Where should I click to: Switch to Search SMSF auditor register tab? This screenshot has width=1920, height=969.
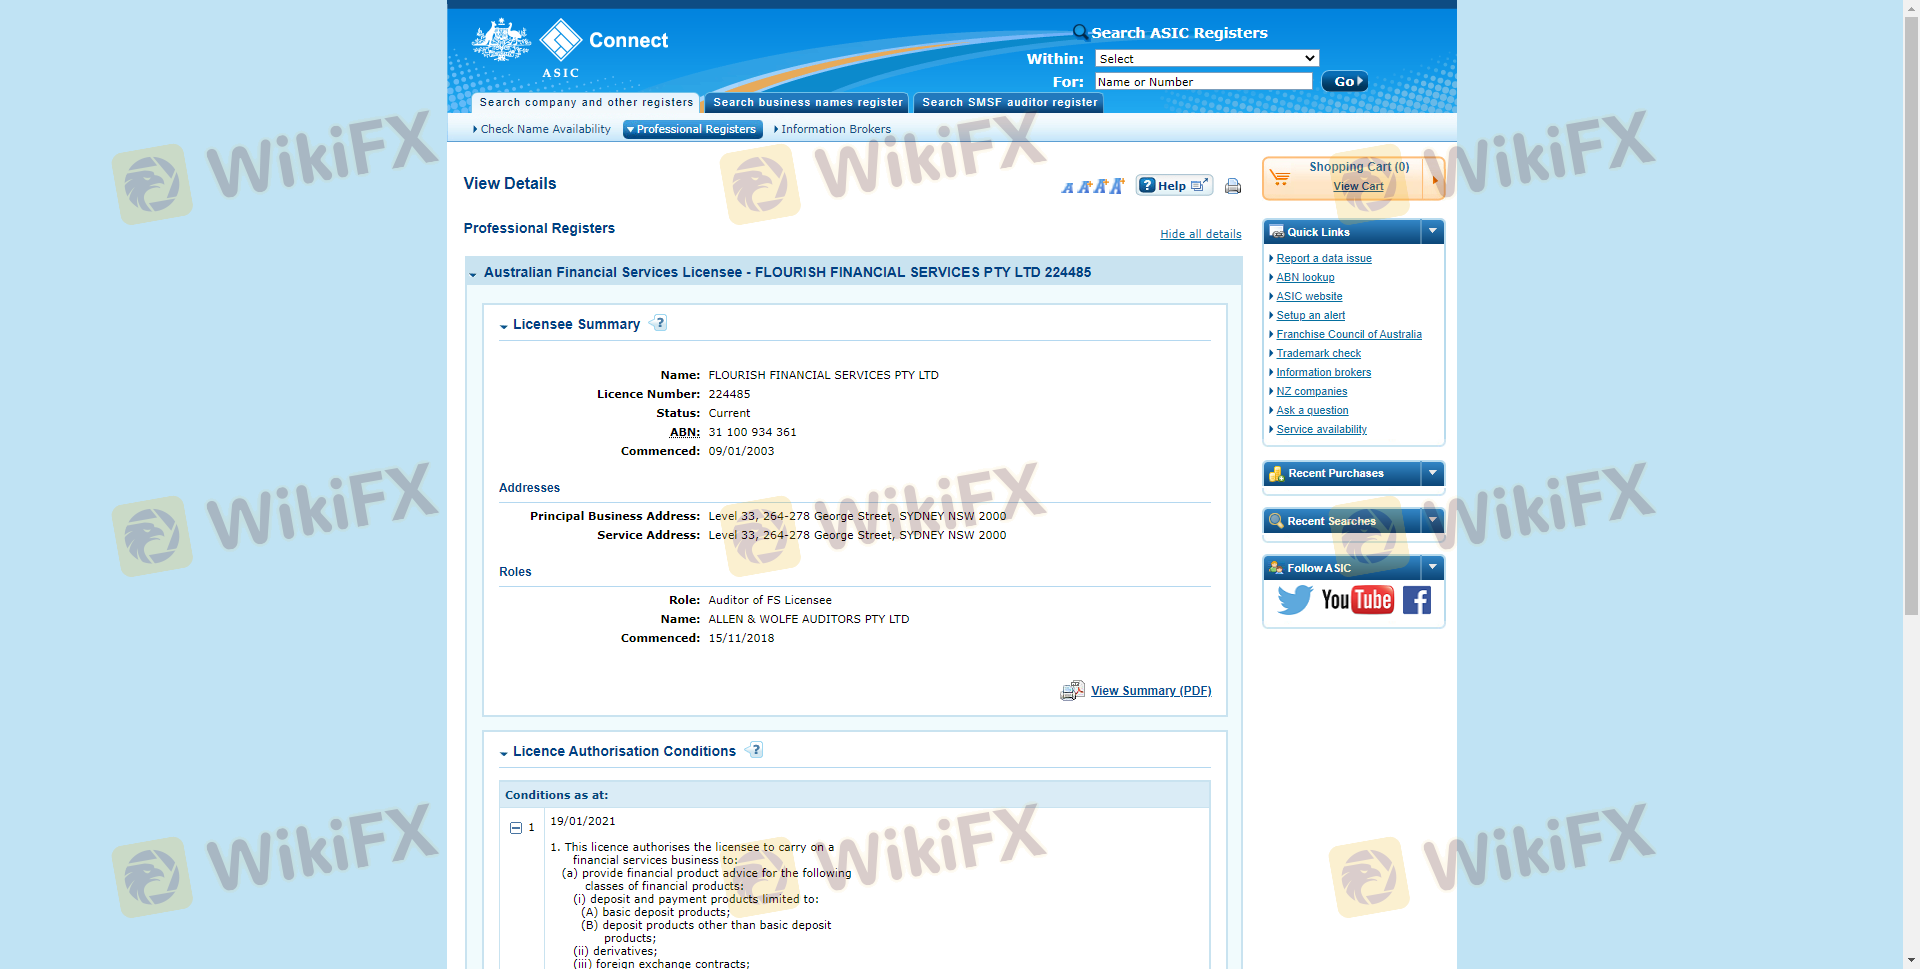(x=1009, y=102)
